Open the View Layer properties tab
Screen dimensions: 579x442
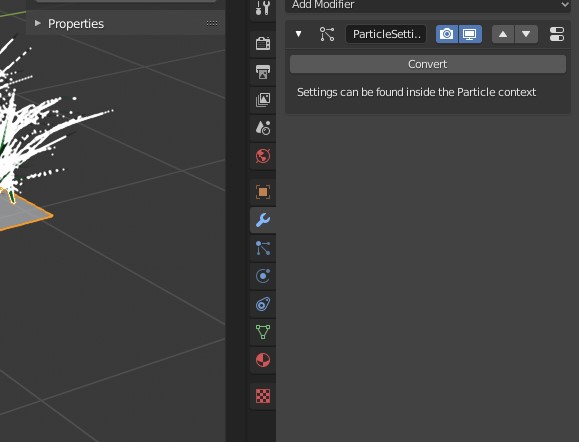pos(263,100)
